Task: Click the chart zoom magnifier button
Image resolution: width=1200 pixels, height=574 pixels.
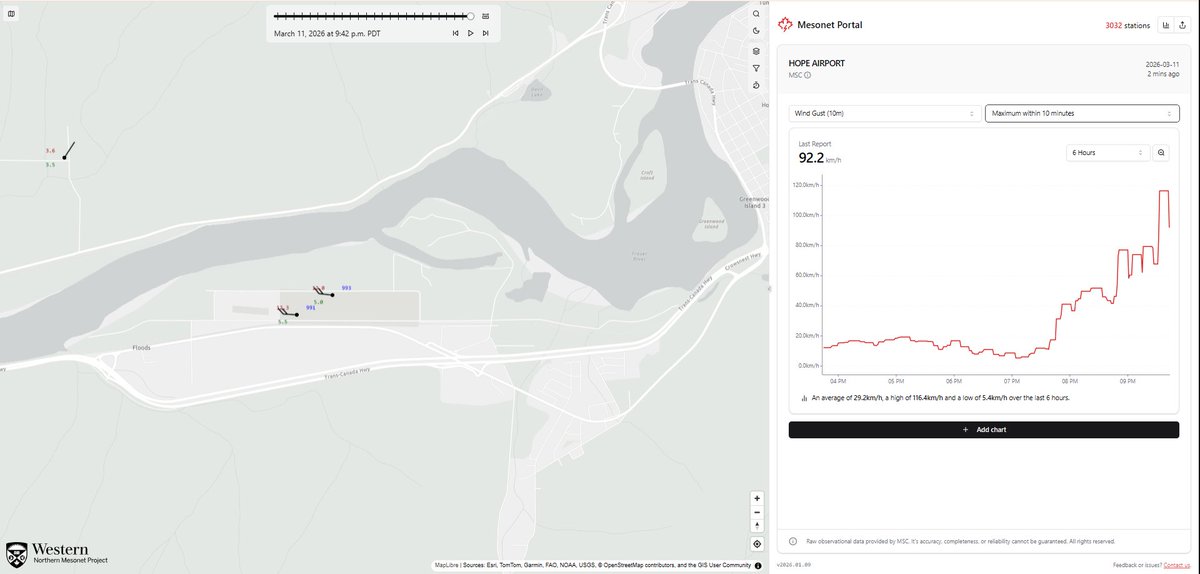Action: tap(1161, 153)
